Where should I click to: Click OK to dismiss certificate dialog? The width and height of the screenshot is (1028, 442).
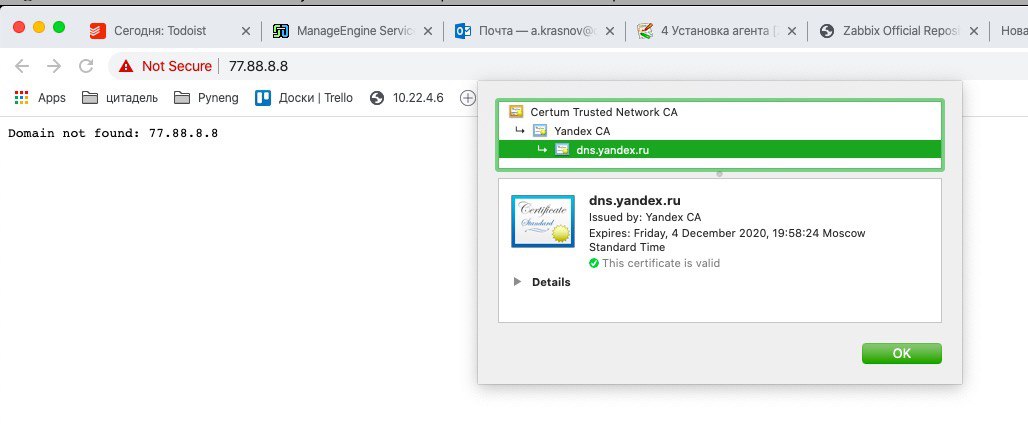tap(901, 353)
